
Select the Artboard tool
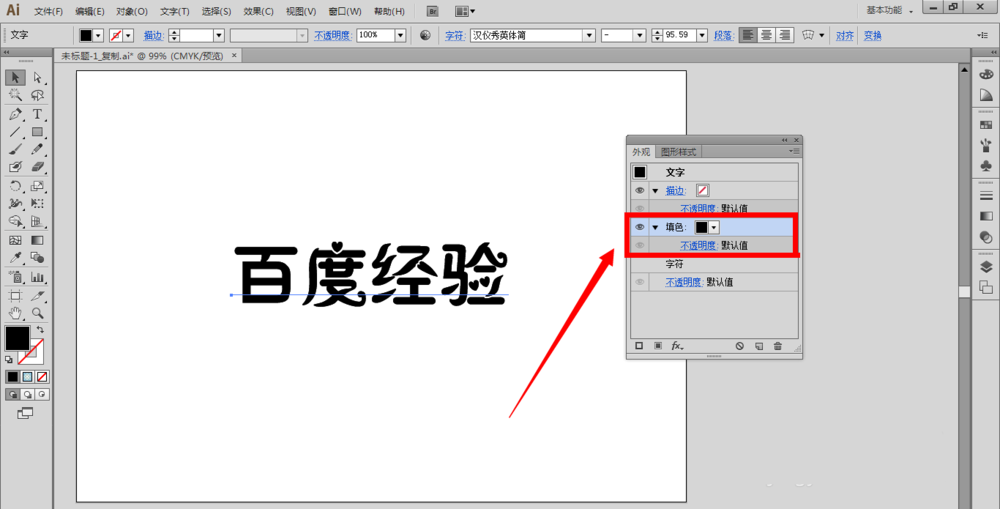15,296
